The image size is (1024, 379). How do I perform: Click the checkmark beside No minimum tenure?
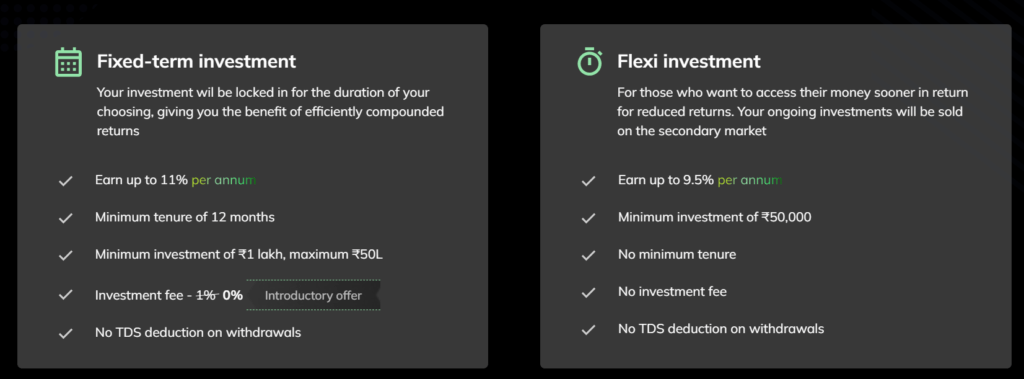coord(588,255)
